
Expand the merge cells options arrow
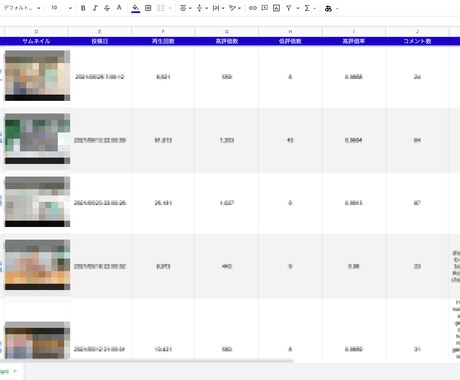[x=170, y=8]
